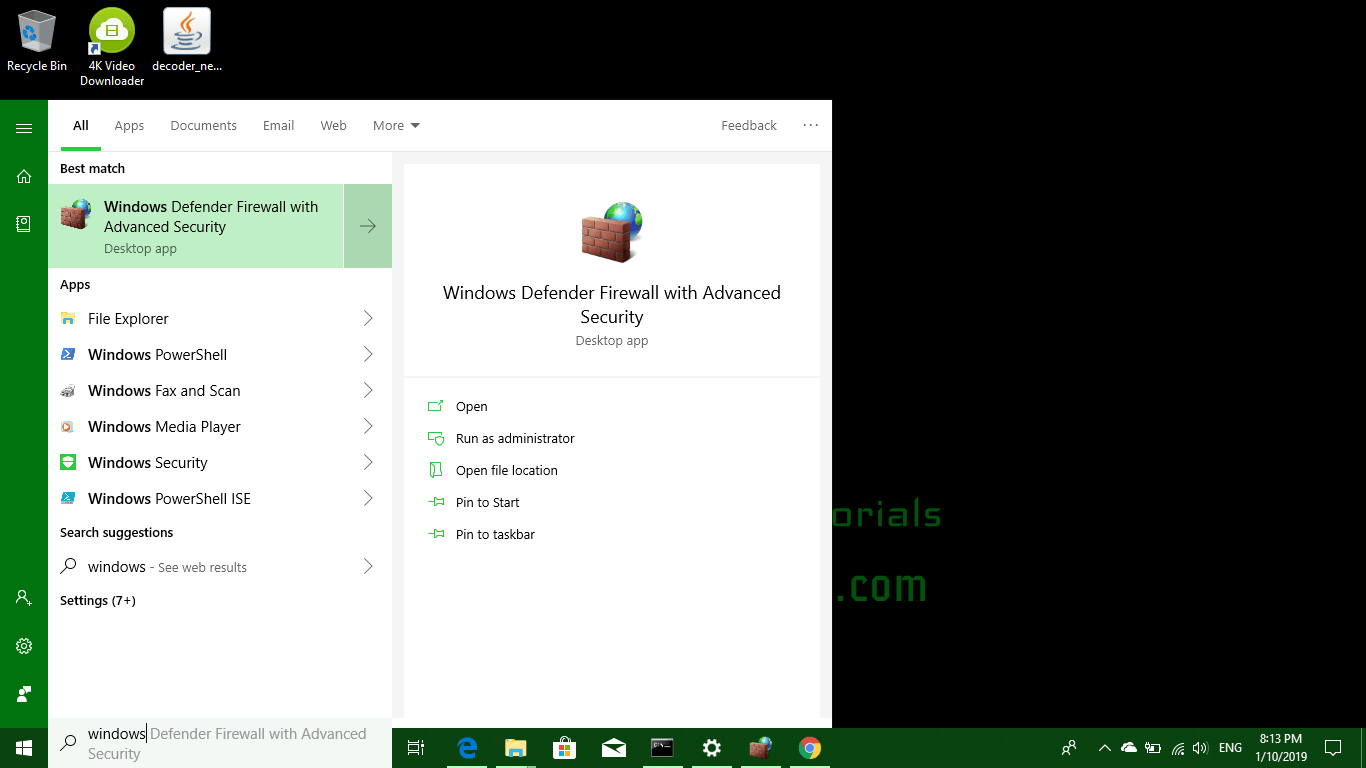Image resolution: width=1366 pixels, height=768 pixels.
Task: Open the Windows Defender Firewall best match result
Action: 196,226
